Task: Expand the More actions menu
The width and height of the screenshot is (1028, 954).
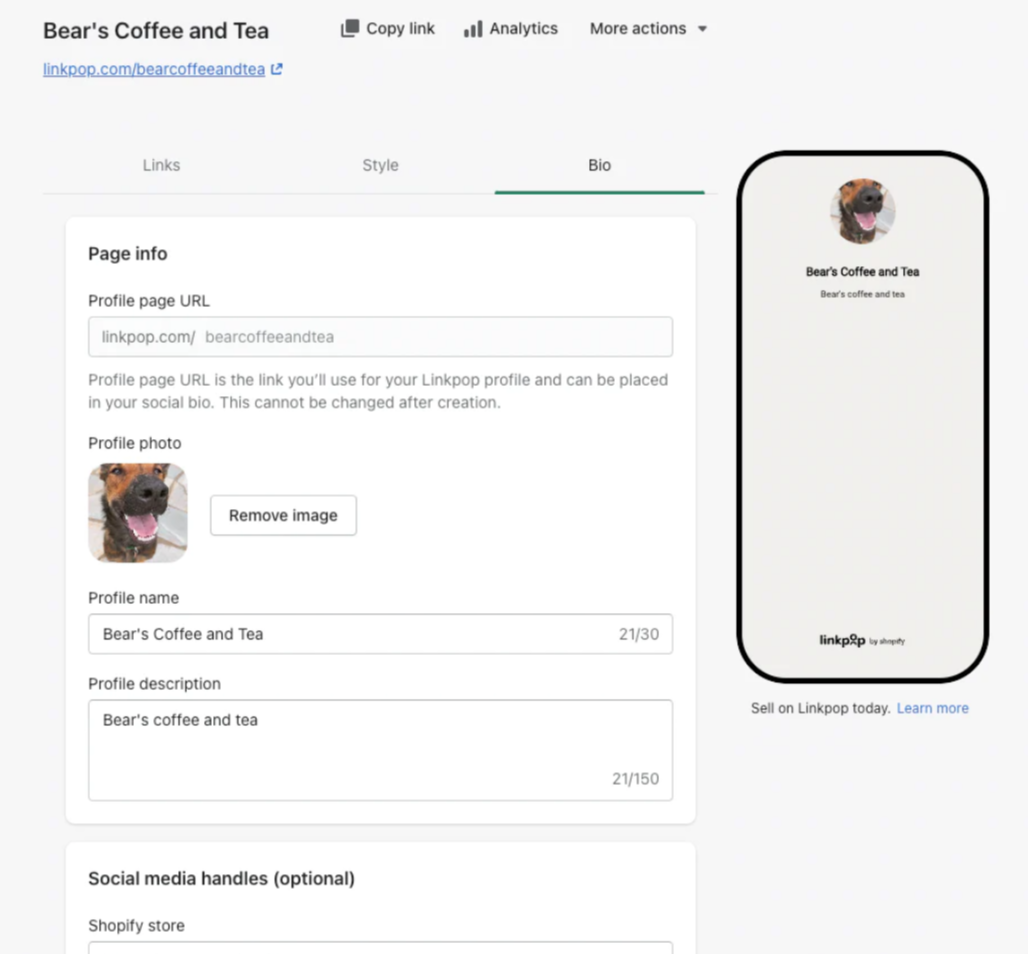Action: pyautogui.click(x=648, y=29)
